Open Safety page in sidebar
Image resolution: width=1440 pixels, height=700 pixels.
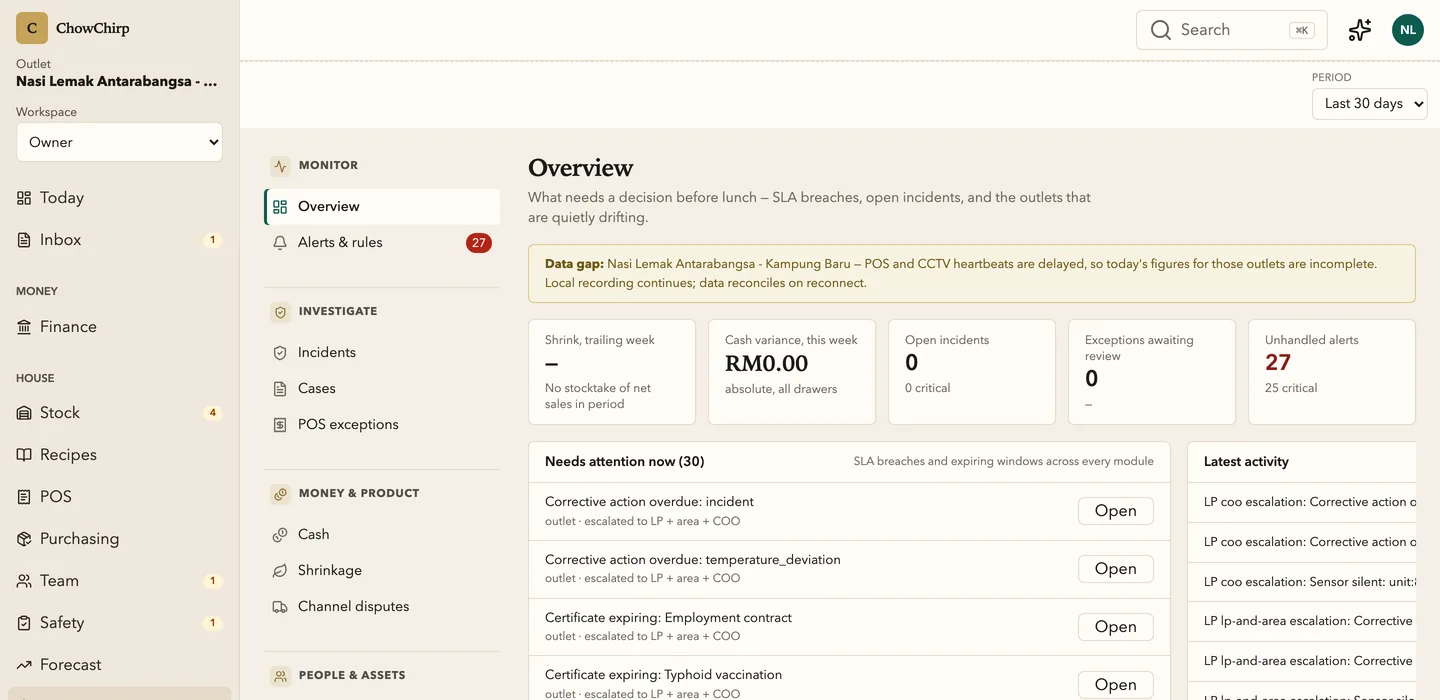coord(119,623)
